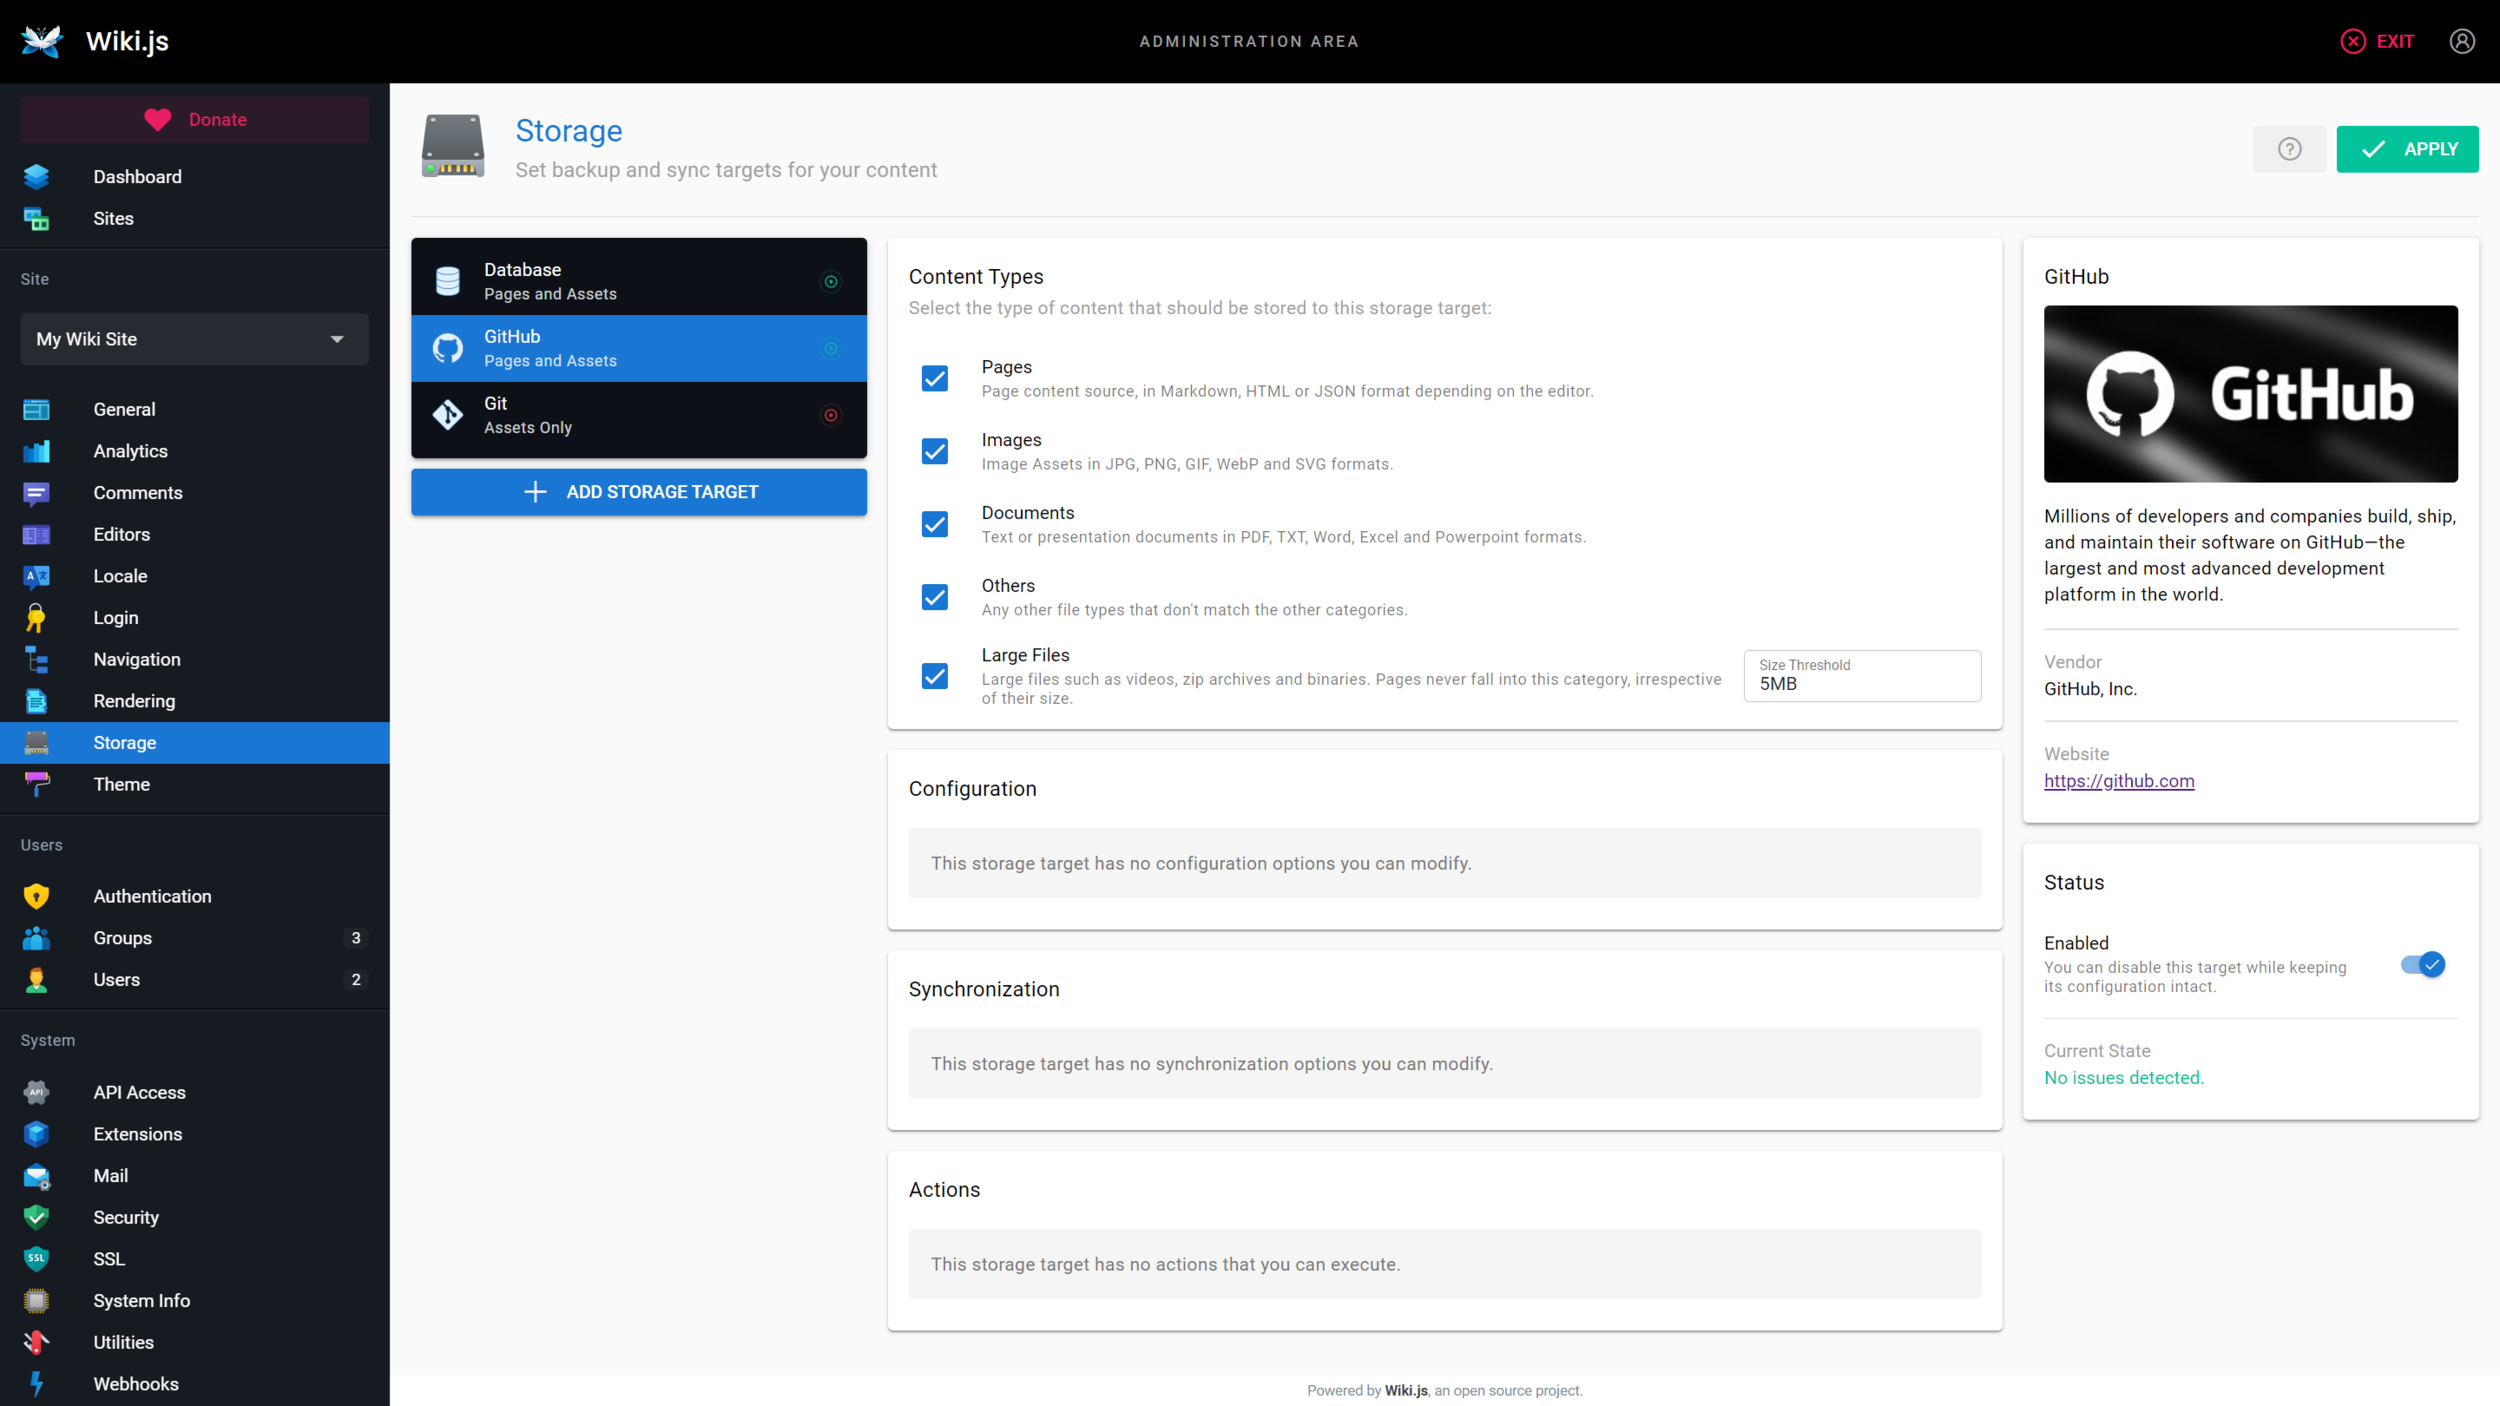Uncheck the Pages content type checkbox
Viewport: 2500px width, 1406px height.
(934, 378)
